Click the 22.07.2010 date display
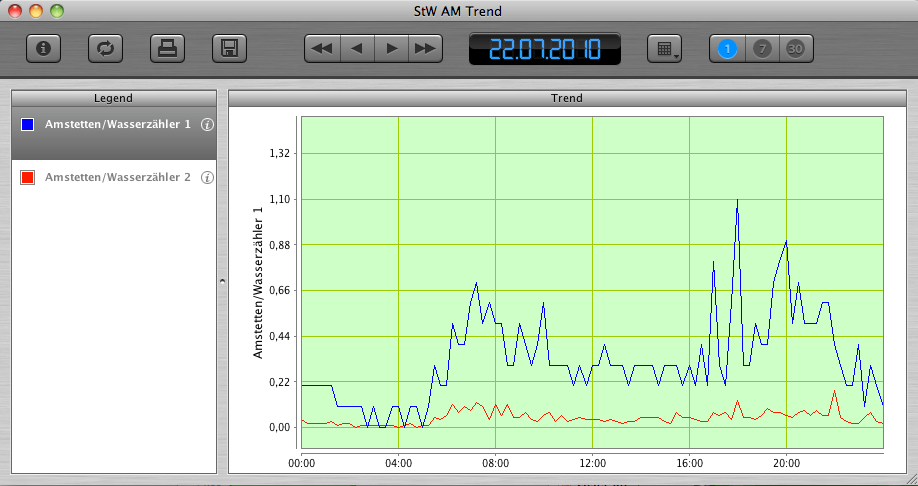Screen dimensions: 918x486 coord(545,48)
